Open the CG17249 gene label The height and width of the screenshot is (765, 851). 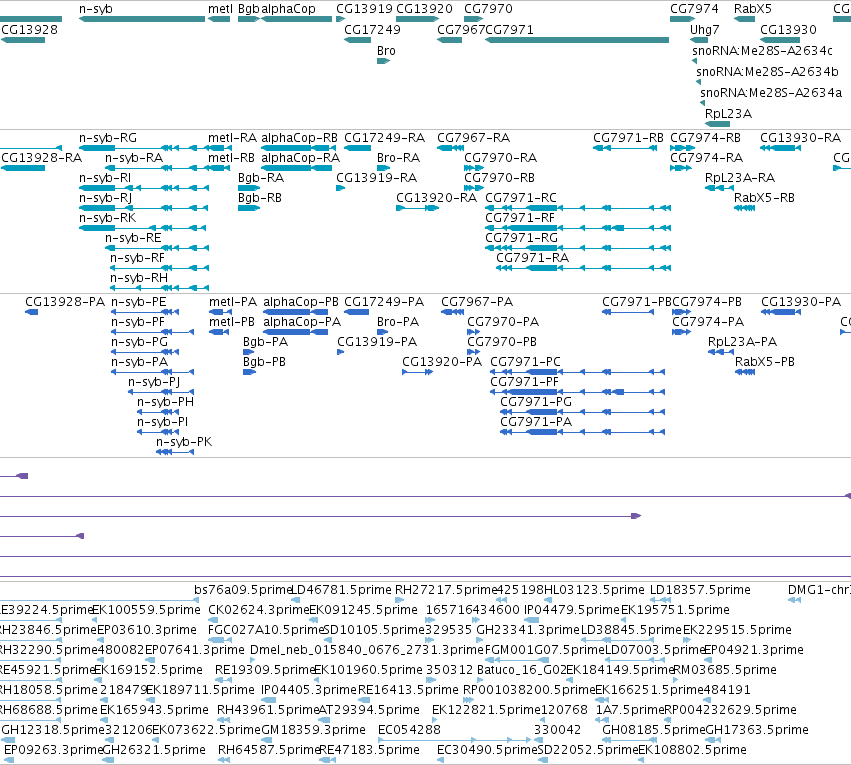[372, 30]
